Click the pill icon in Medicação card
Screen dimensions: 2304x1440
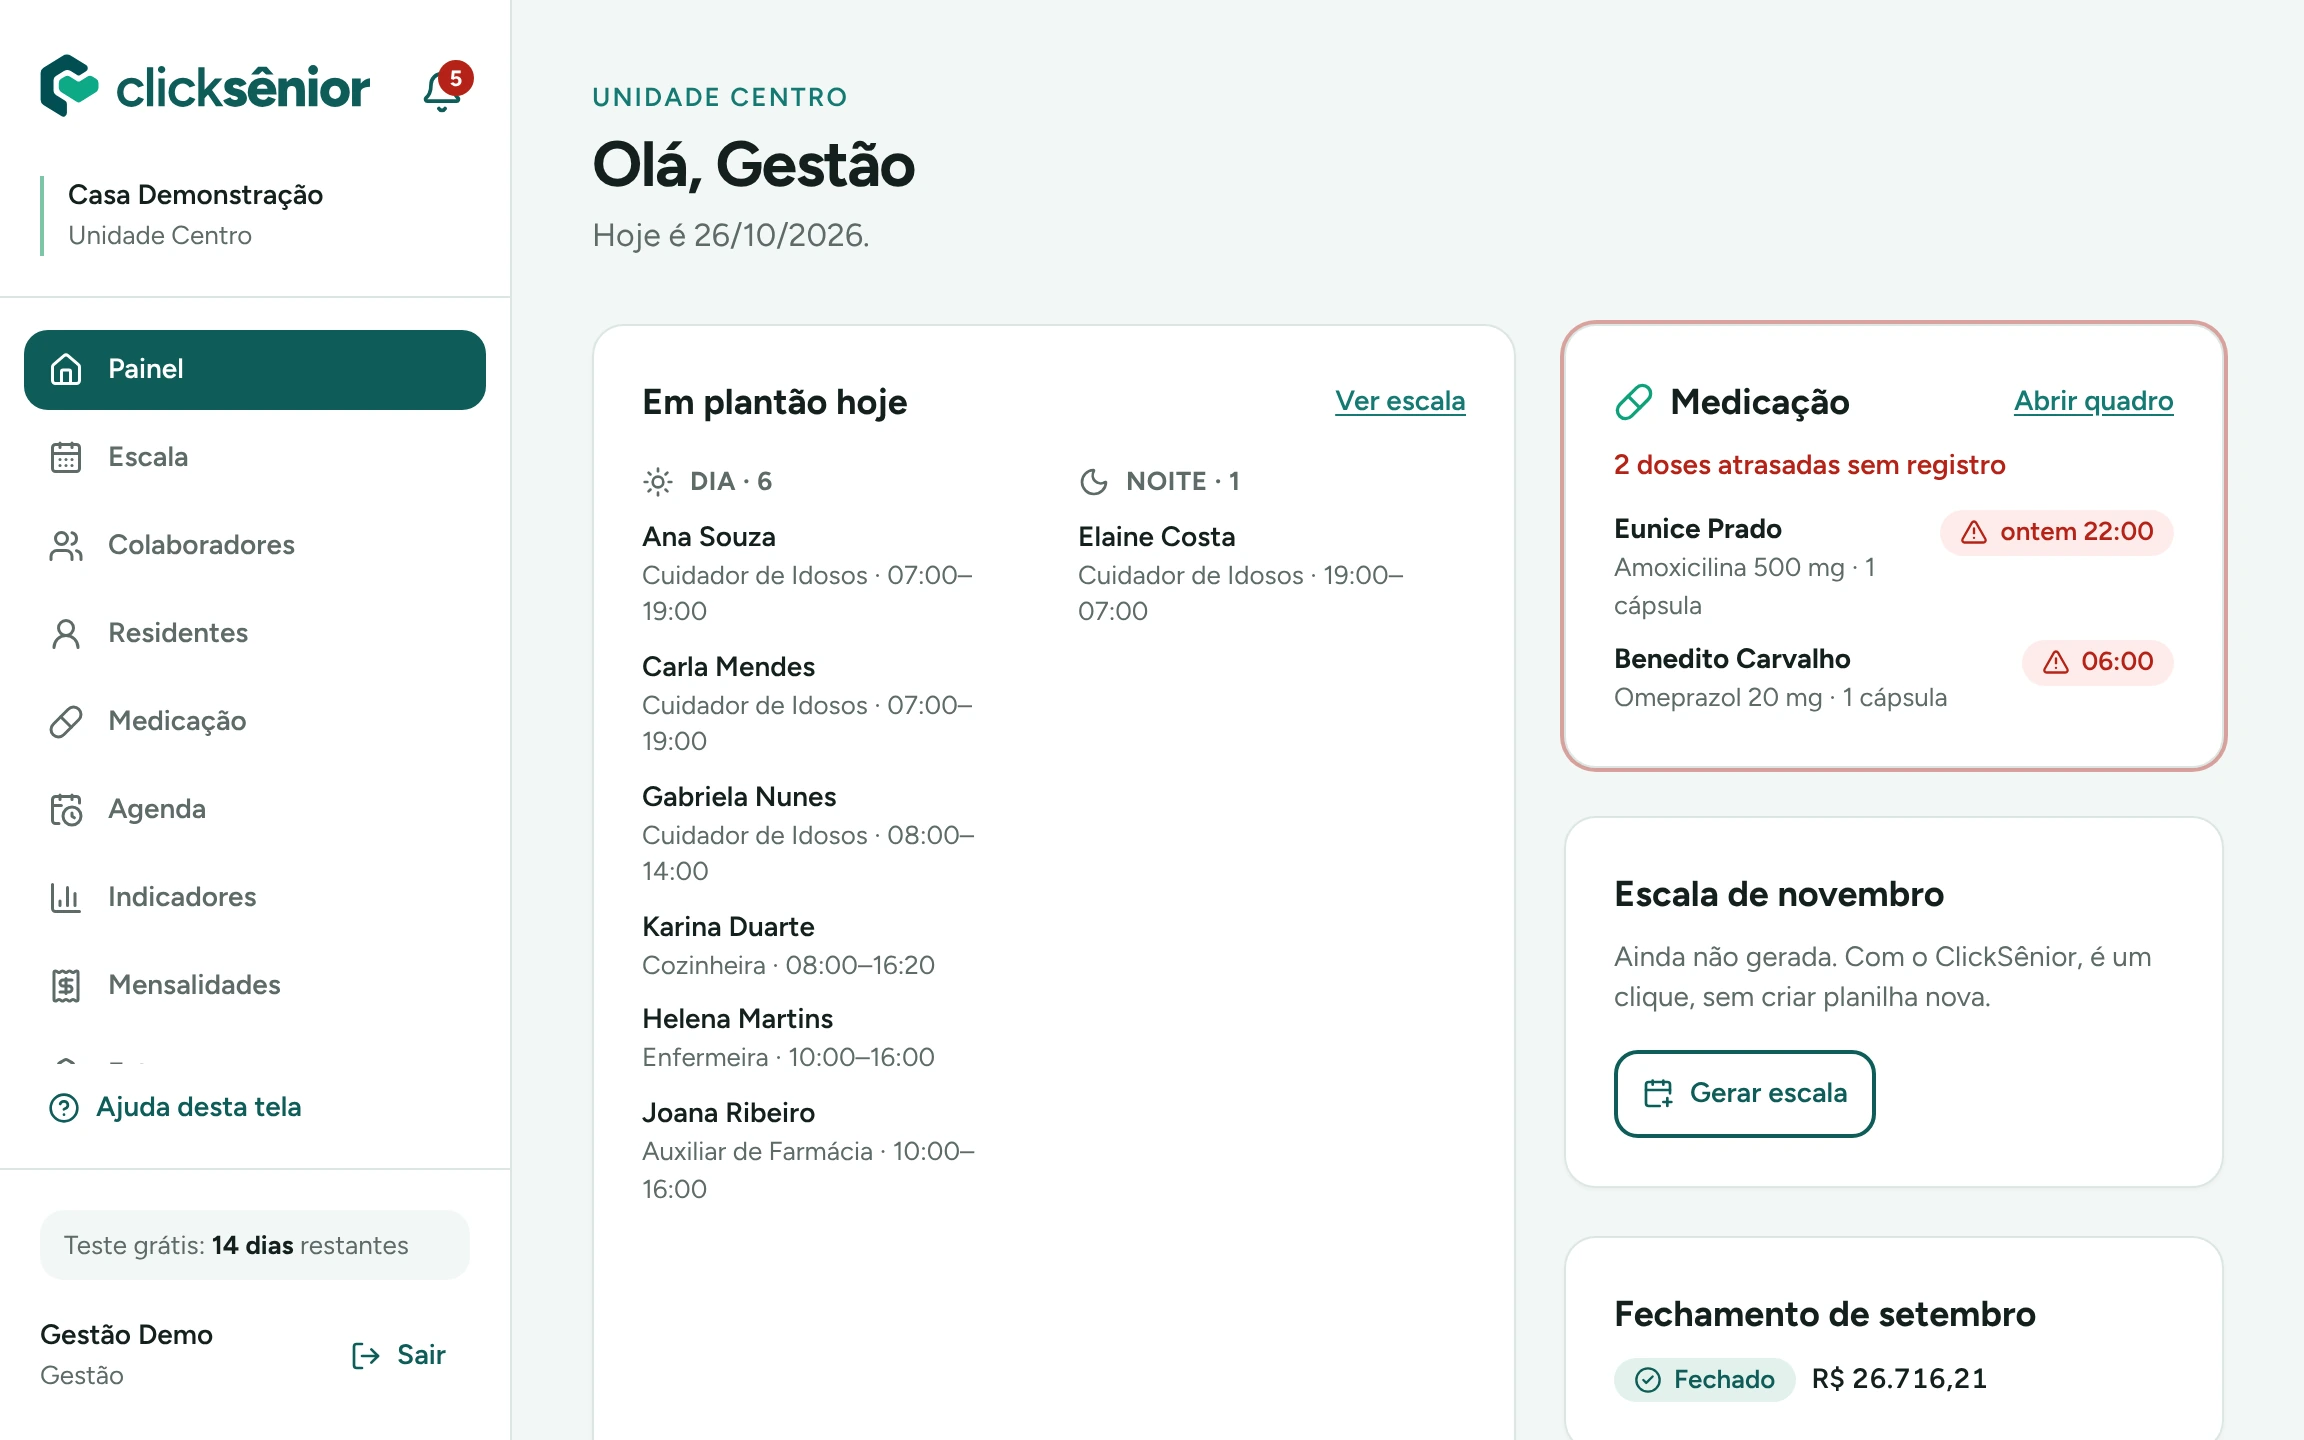coord(1634,402)
